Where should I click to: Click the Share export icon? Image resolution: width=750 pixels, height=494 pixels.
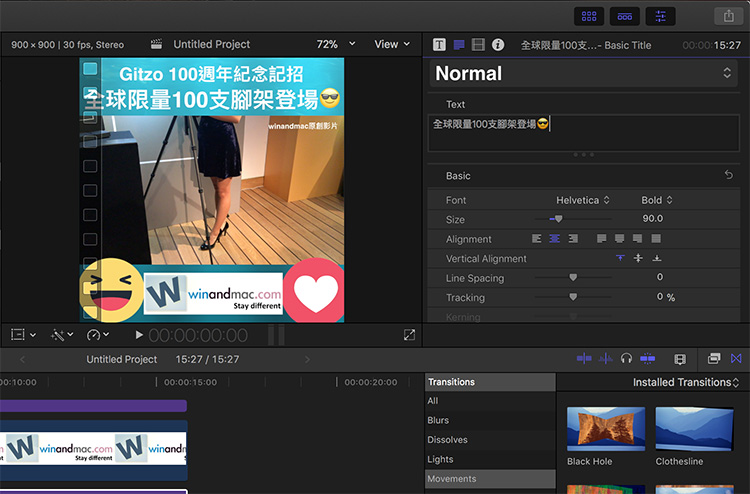point(727,16)
